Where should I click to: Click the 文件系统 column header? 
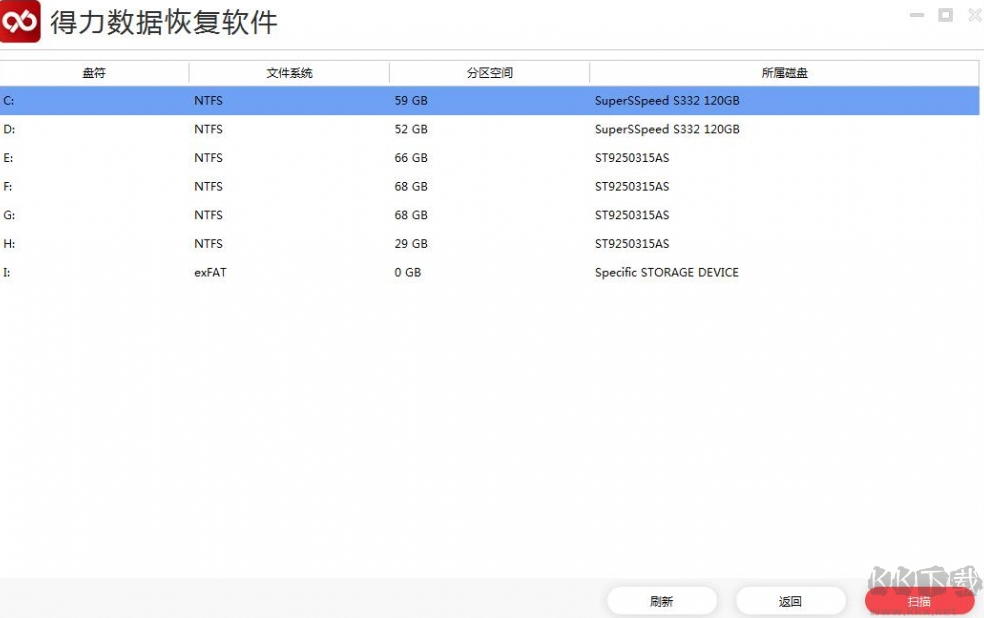[289, 72]
